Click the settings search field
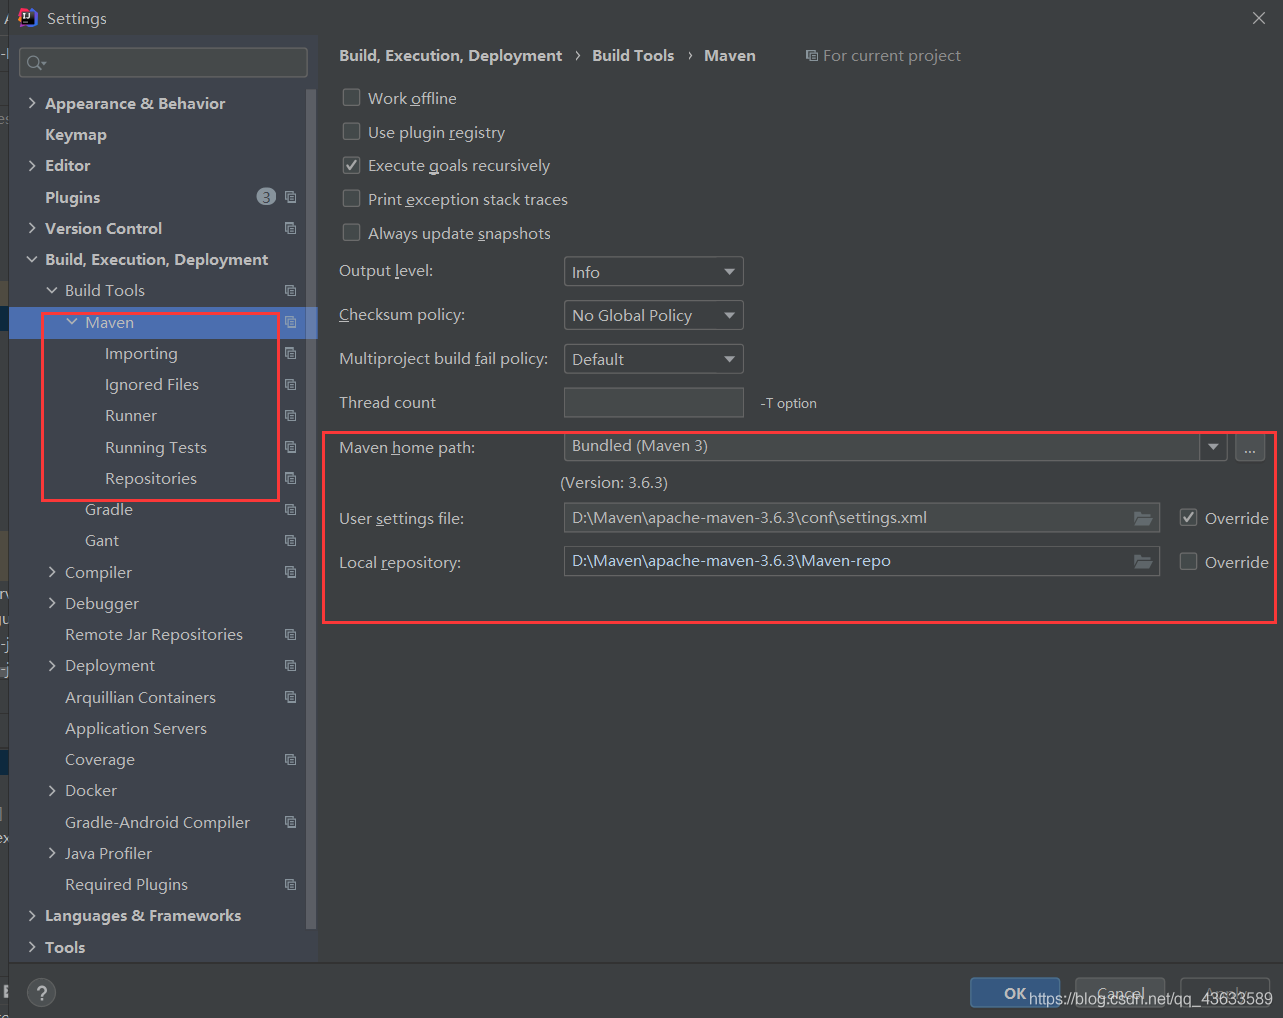 pyautogui.click(x=164, y=62)
